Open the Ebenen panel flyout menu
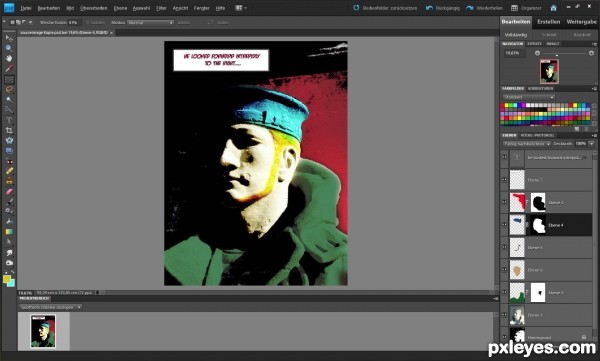The height and width of the screenshot is (361, 600). 594,136
